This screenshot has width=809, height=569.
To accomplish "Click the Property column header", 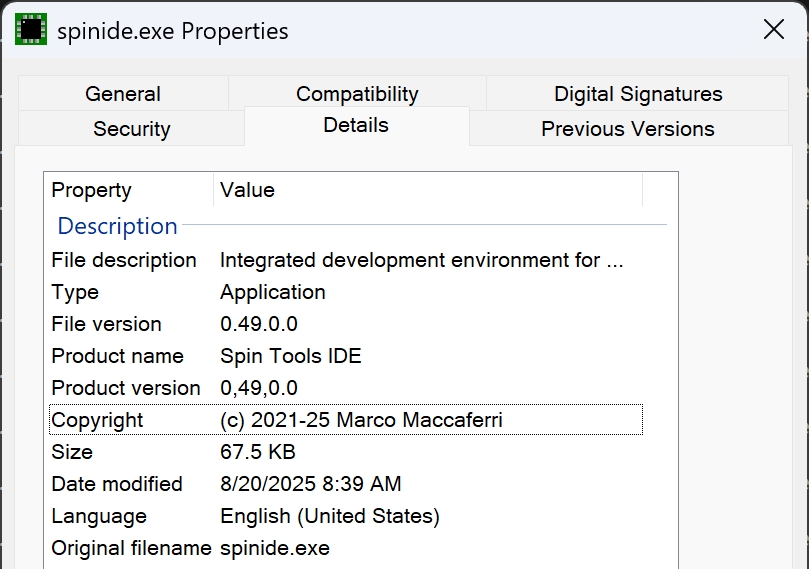I will [129, 190].
